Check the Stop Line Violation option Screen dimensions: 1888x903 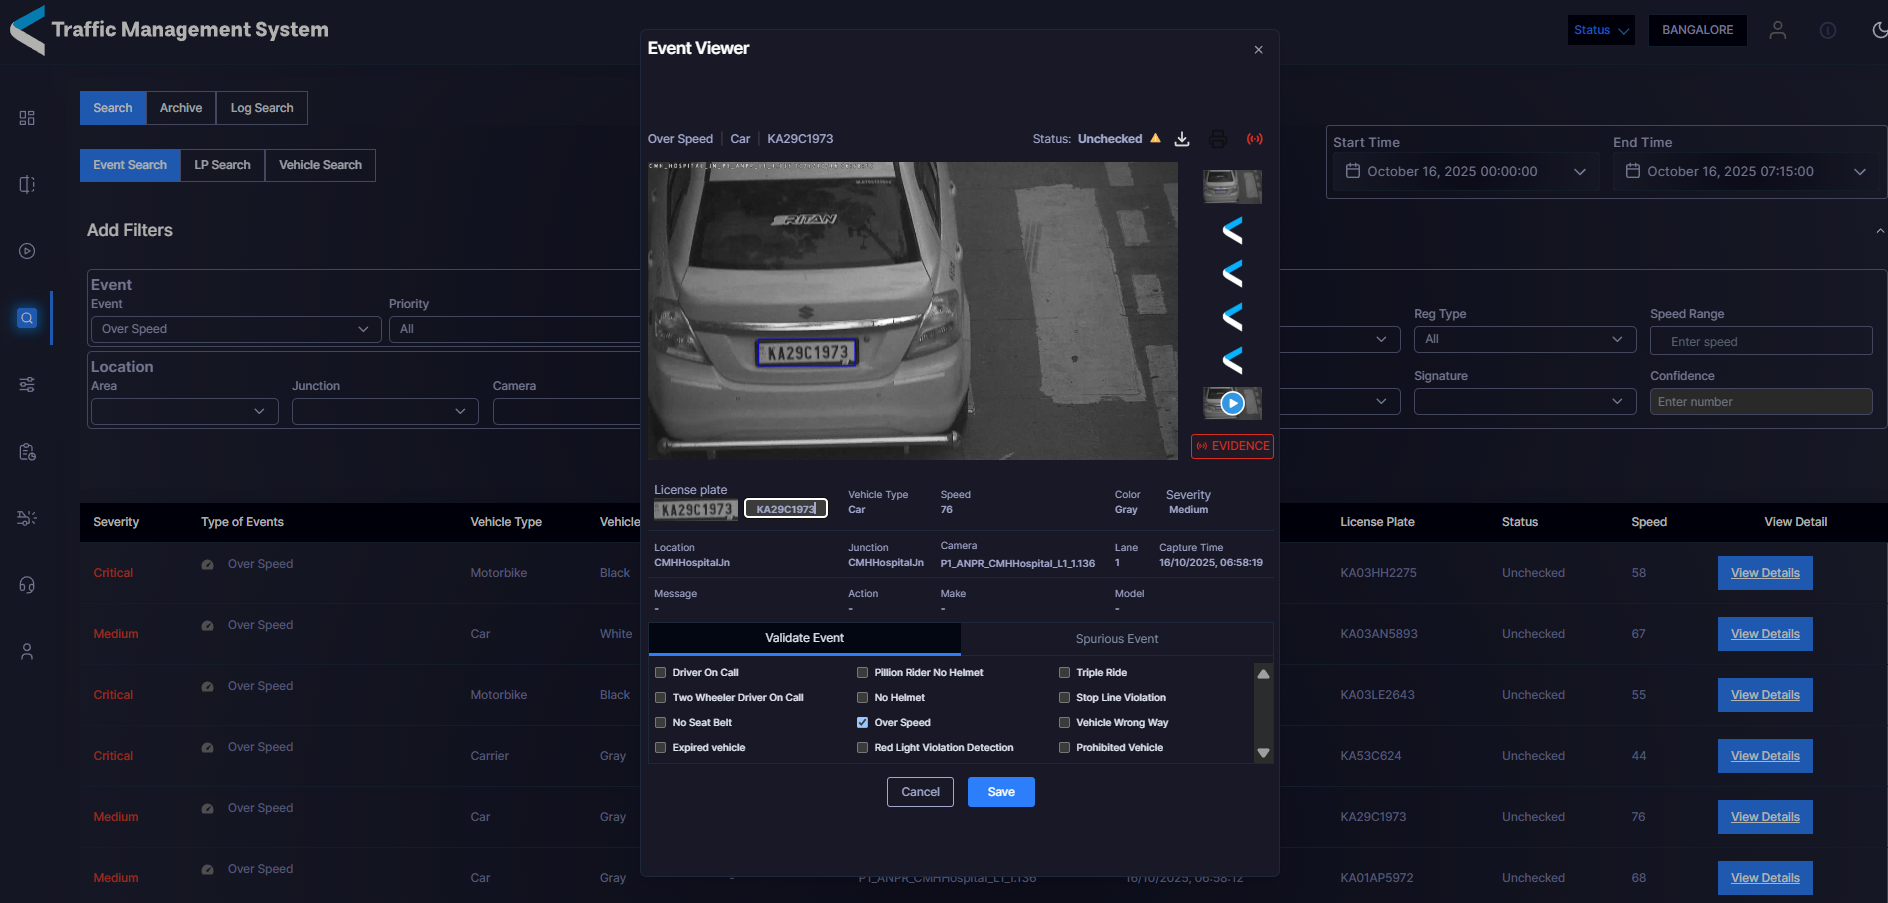click(x=1063, y=697)
